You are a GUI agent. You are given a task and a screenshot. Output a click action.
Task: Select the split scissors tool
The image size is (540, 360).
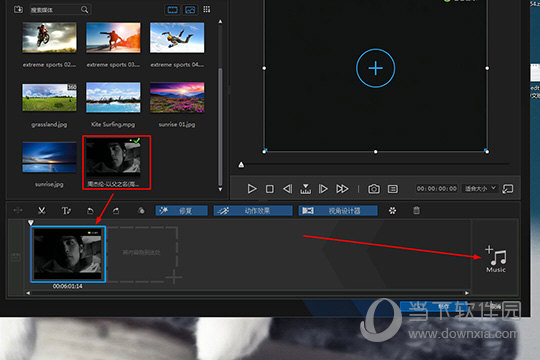42,210
